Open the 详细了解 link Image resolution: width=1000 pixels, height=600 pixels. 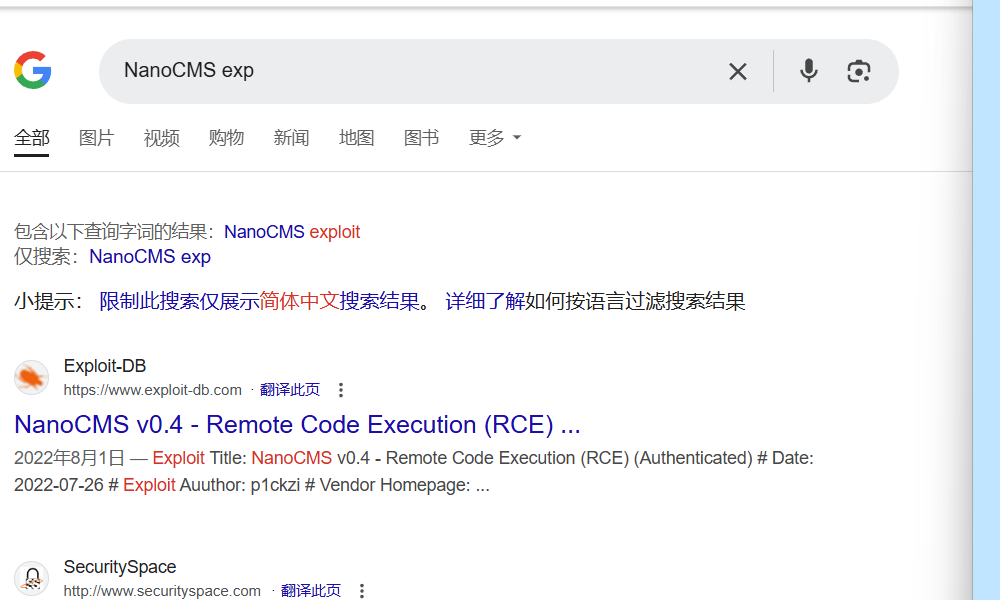(x=485, y=301)
